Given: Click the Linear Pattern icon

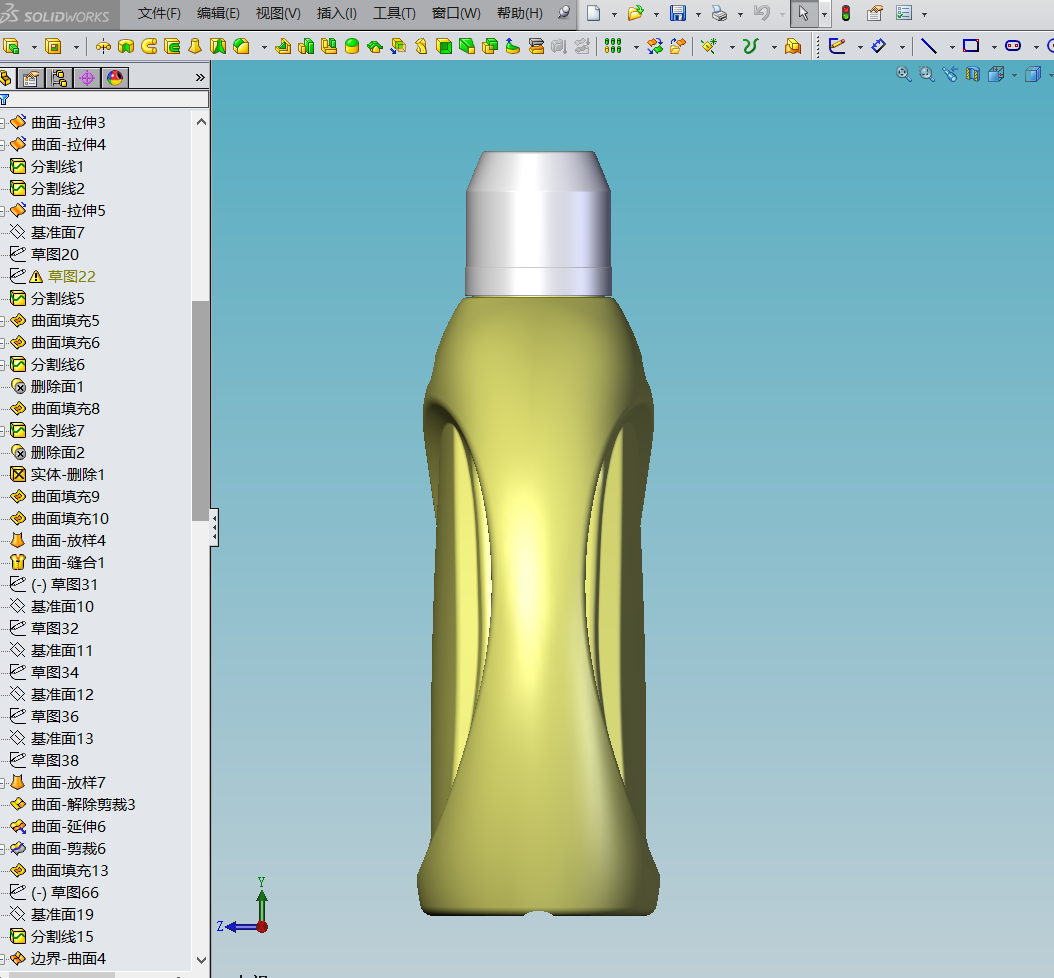Looking at the screenshot, I should 612,46.
